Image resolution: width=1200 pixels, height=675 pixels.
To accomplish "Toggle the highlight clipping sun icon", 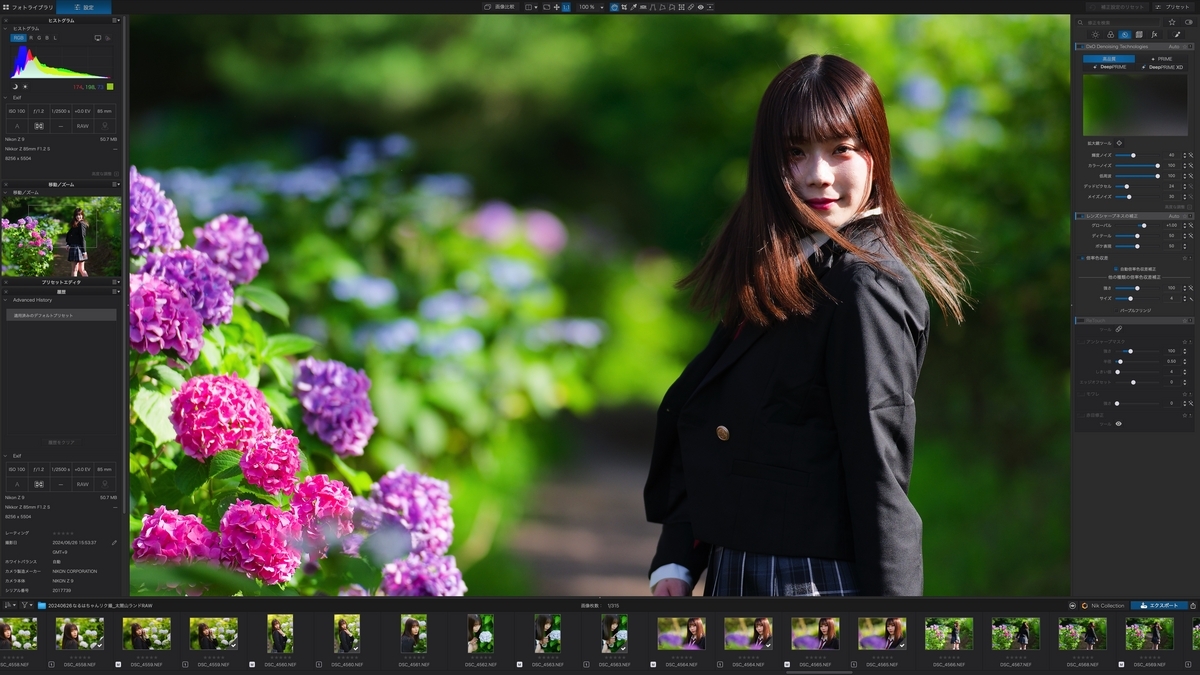I will pos(25,86).
